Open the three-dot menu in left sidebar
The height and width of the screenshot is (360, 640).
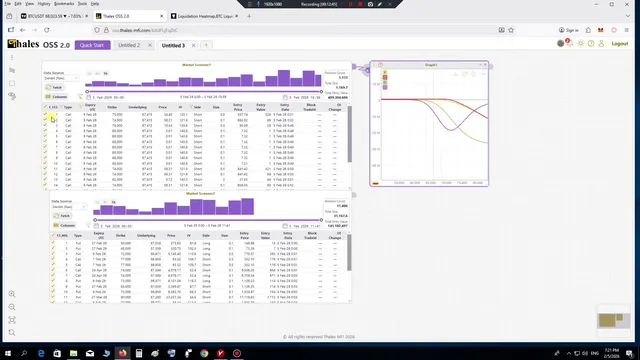pos(12,58)
